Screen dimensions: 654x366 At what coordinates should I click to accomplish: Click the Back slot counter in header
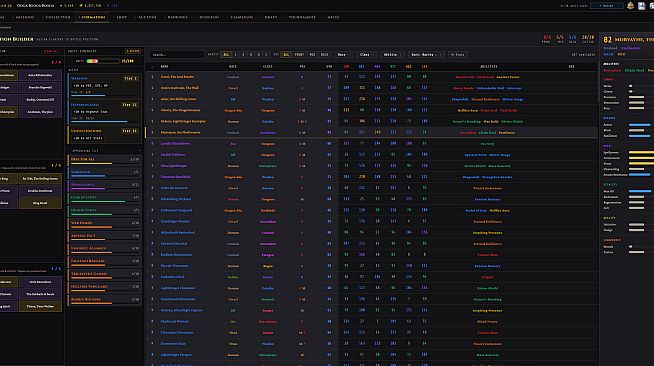(573, 39)
